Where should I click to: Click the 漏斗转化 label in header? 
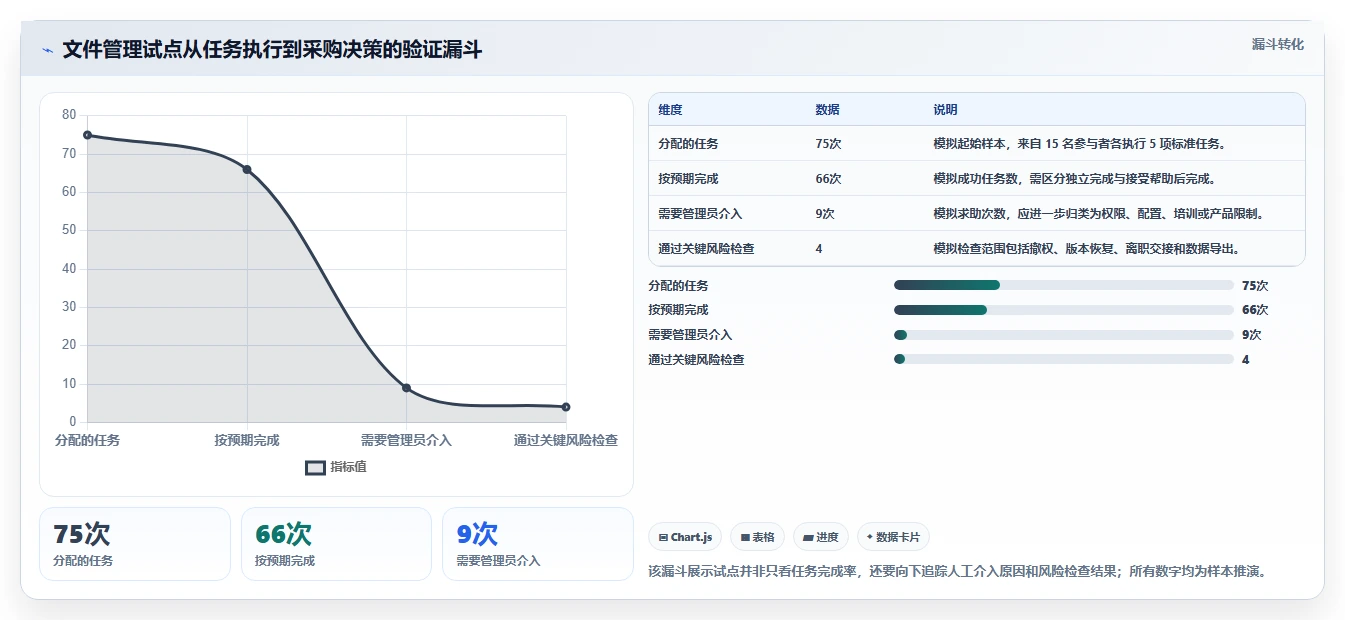(x=1277, y=44)
